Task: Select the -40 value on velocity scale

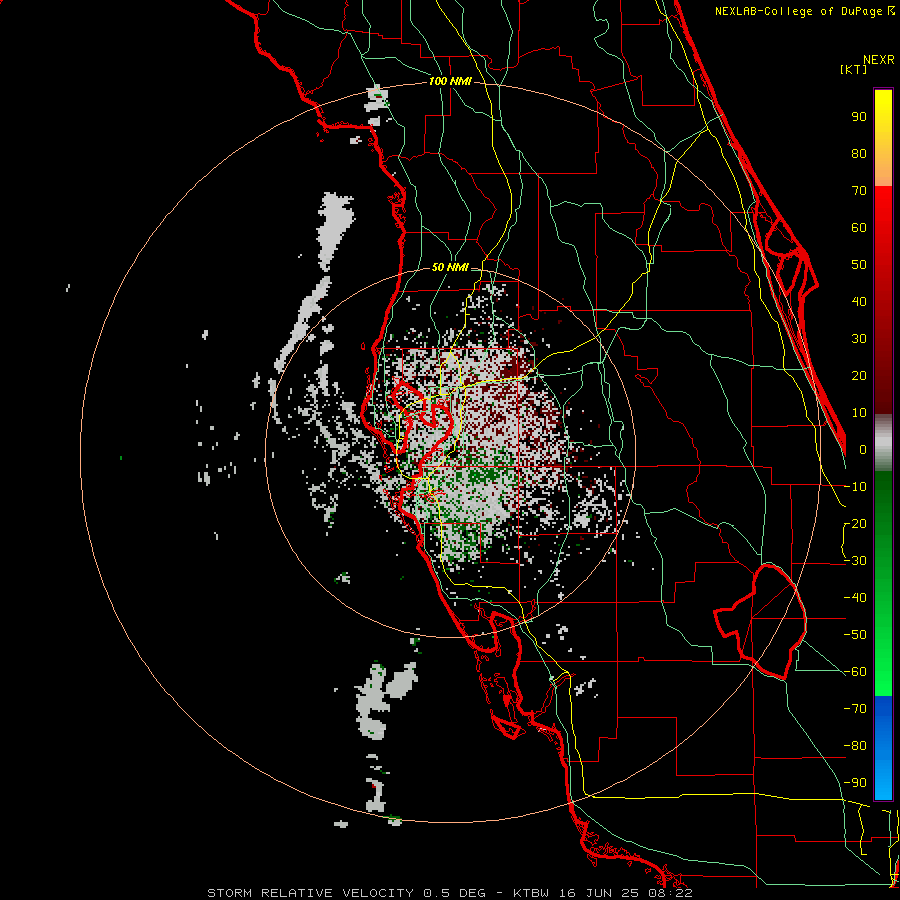Action: point(855,598)
